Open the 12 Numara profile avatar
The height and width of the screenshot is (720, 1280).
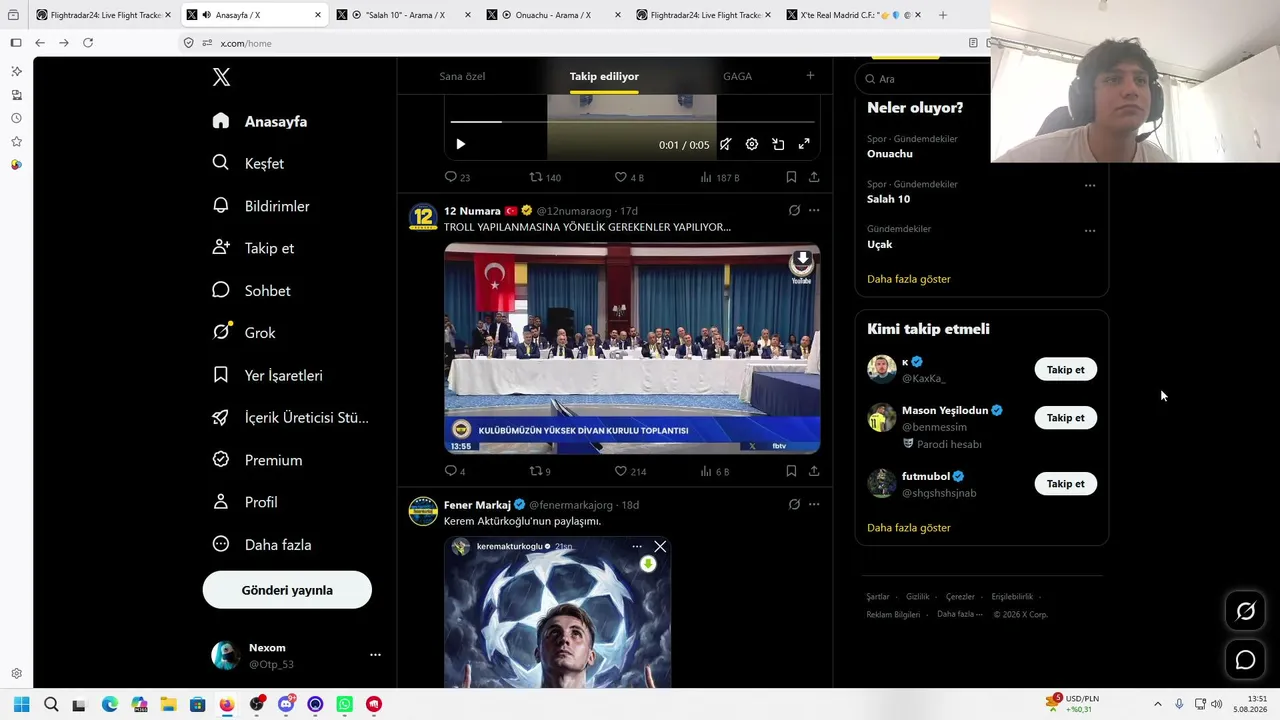pyautogui.click(x=423, y=217)
